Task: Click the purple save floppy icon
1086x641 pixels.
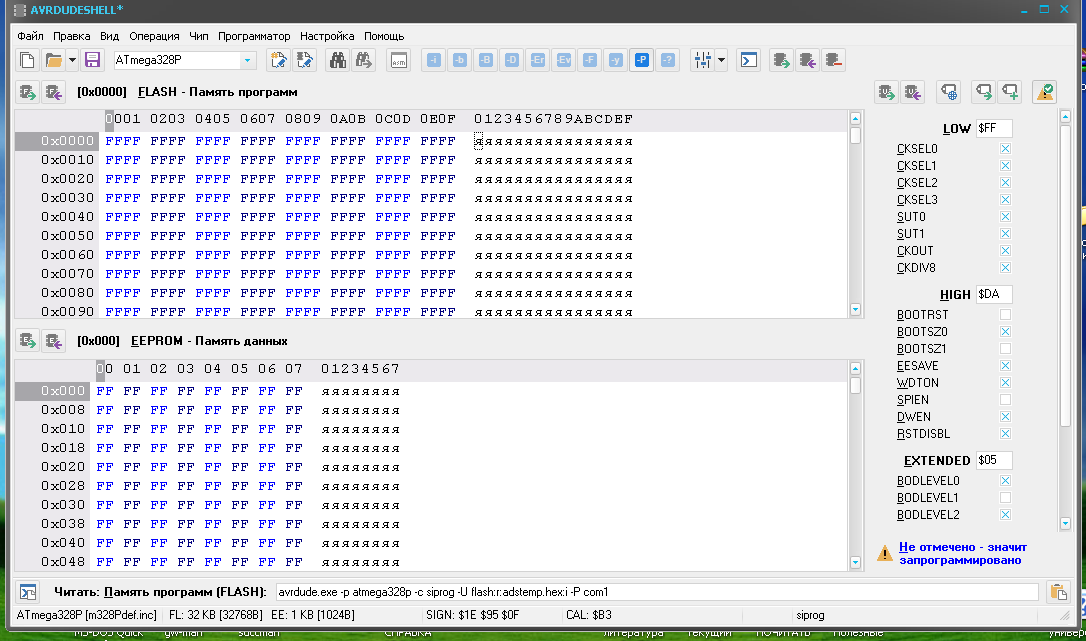Action: (x=92, y=60)
